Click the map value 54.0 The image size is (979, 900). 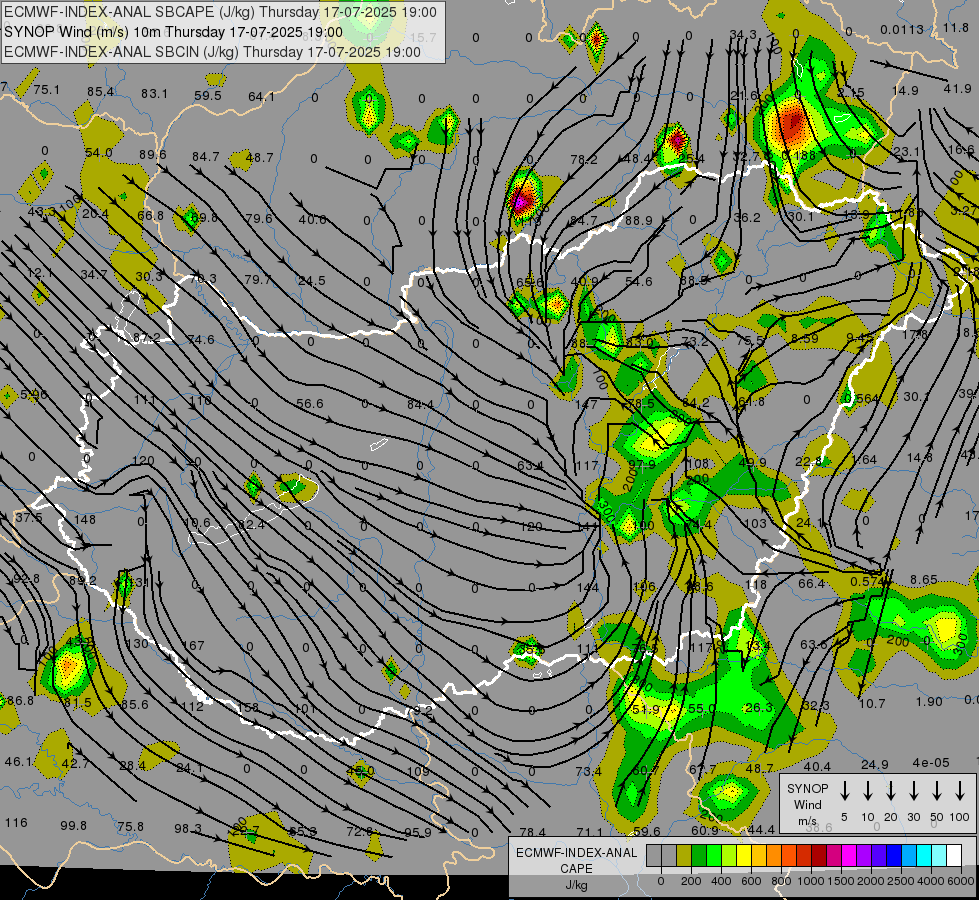coord(99,152)
